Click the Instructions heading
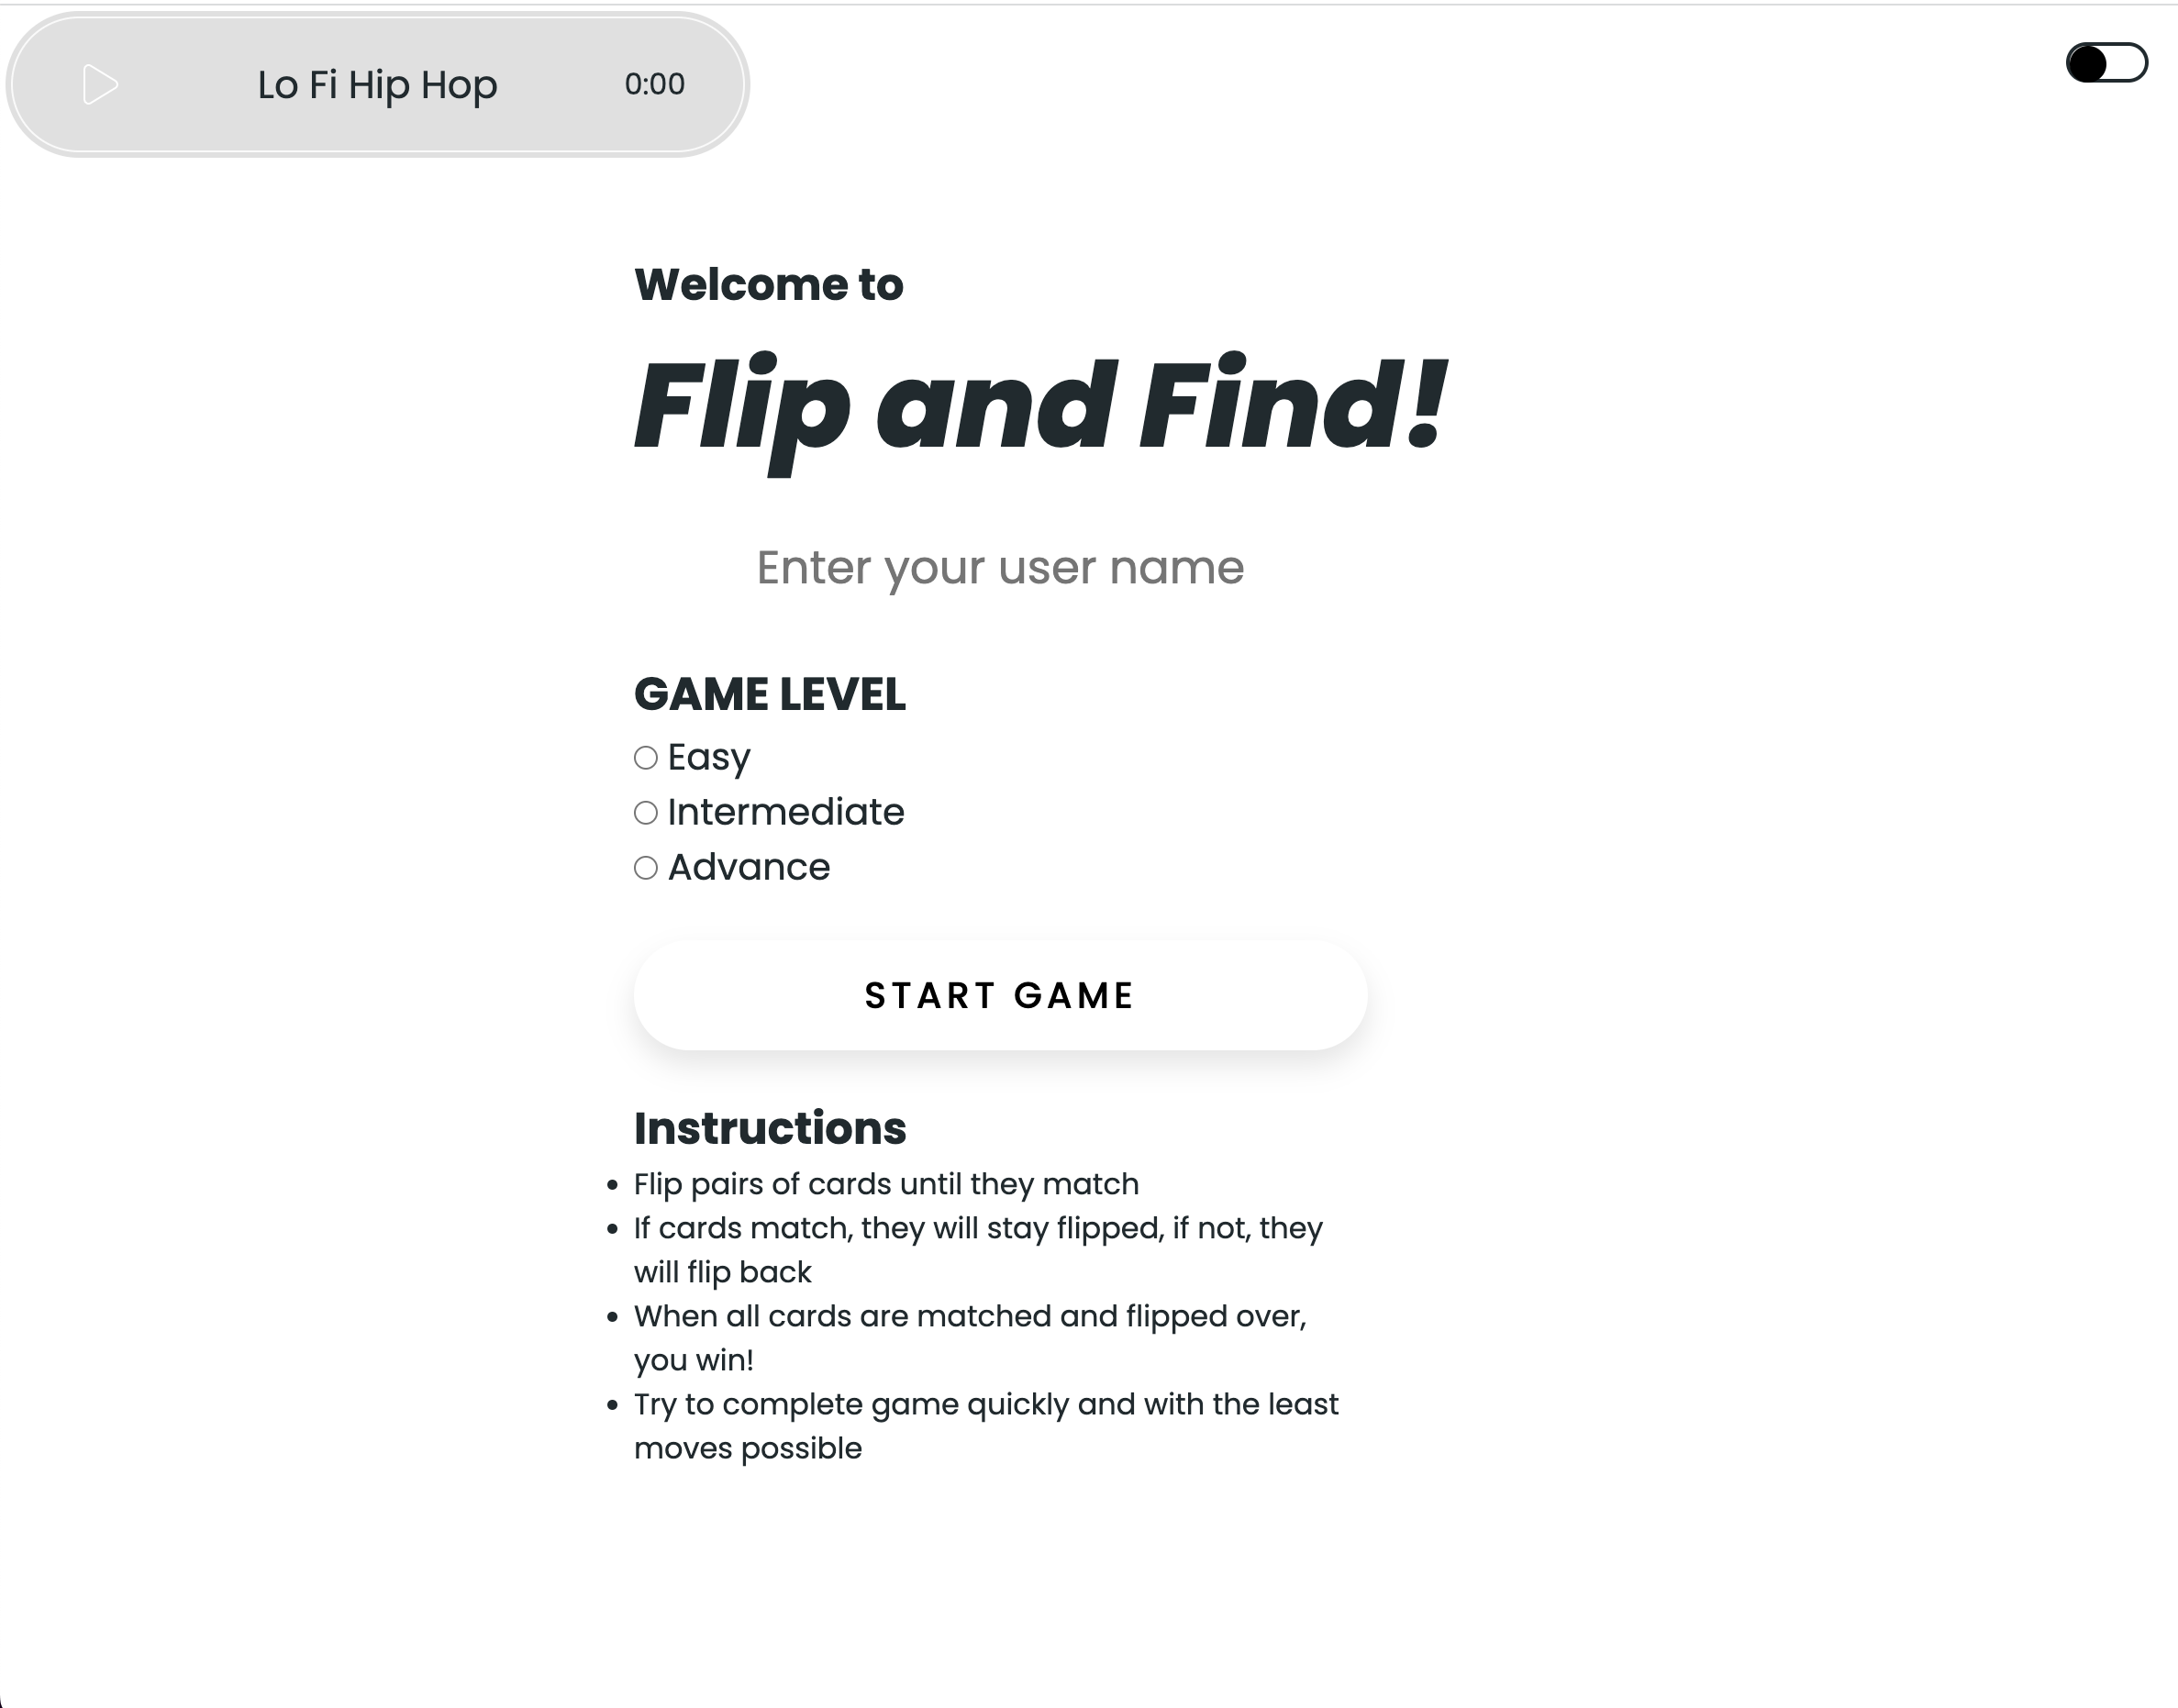Image resolution: width=2178 pixels, height=1708 pixels. (770, 1128)
